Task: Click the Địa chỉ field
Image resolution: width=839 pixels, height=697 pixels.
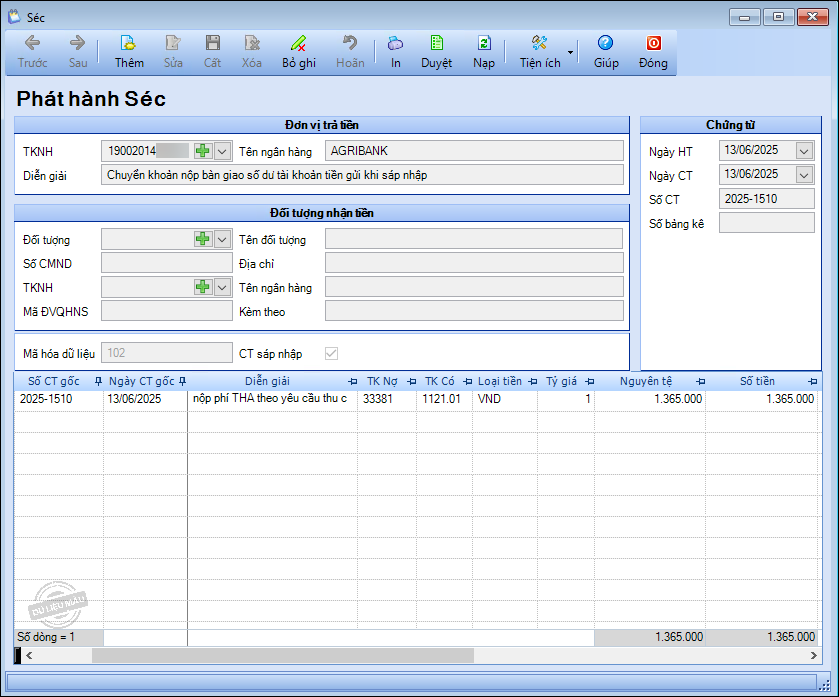Action: point(474,263)
